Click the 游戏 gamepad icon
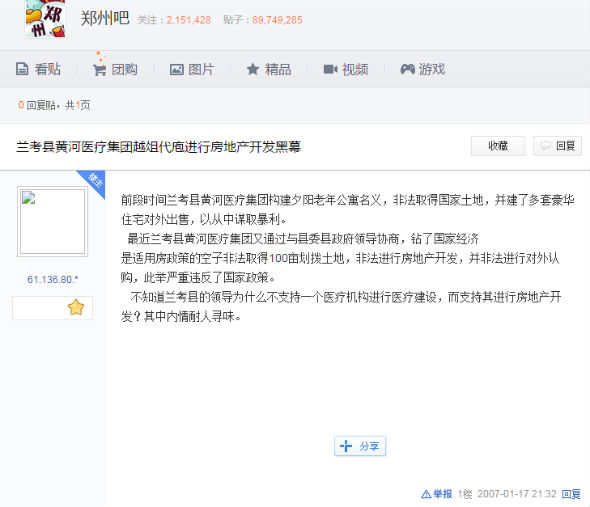590x507 pixels. 408,69
